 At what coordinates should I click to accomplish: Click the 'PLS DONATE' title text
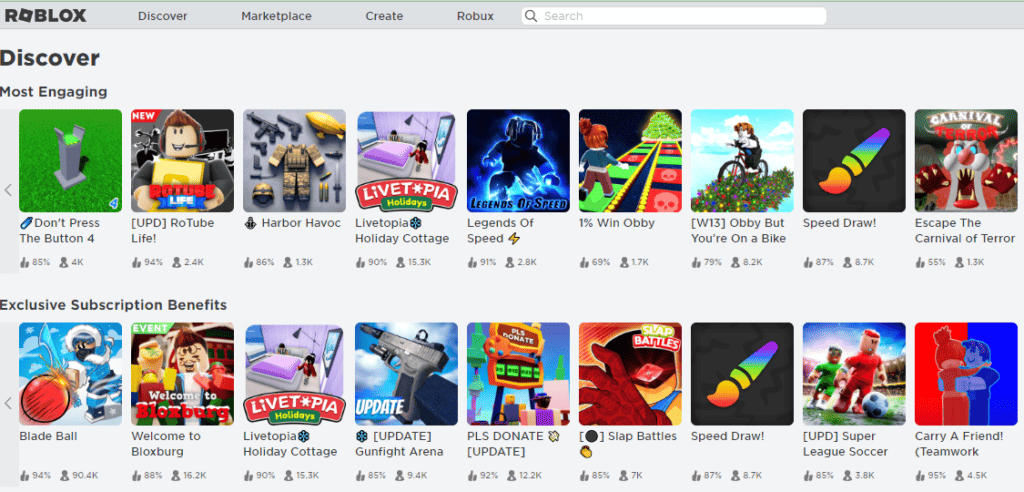pyautogui.click(x=505, y=436)
